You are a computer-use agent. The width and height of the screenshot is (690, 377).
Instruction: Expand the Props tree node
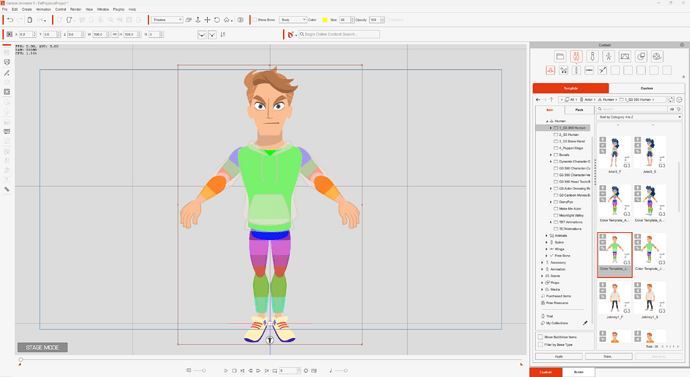click(542, 283)
